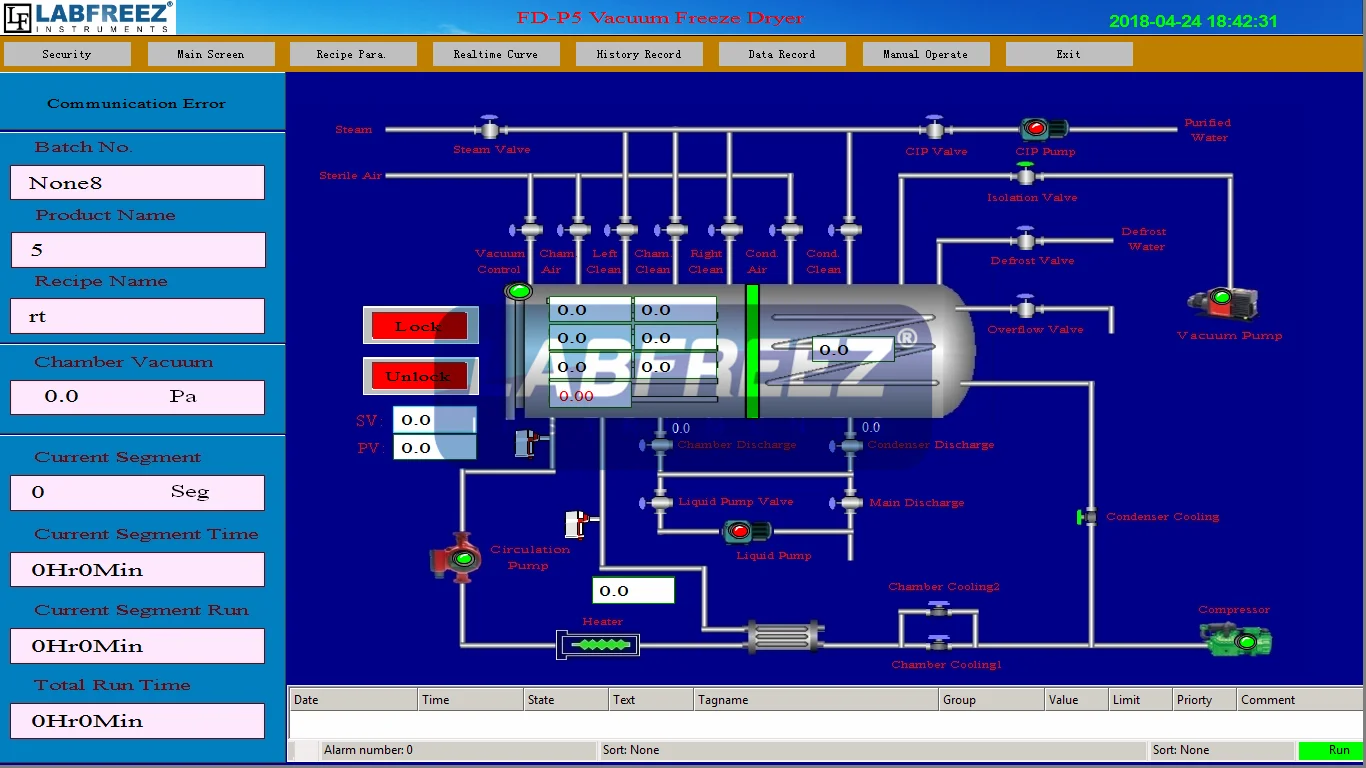The height and width of the screenshot is (768, 1366).
Task: Click the Isolation Valve symbol
Action: pyautogui.click(x=1025, y=175)
